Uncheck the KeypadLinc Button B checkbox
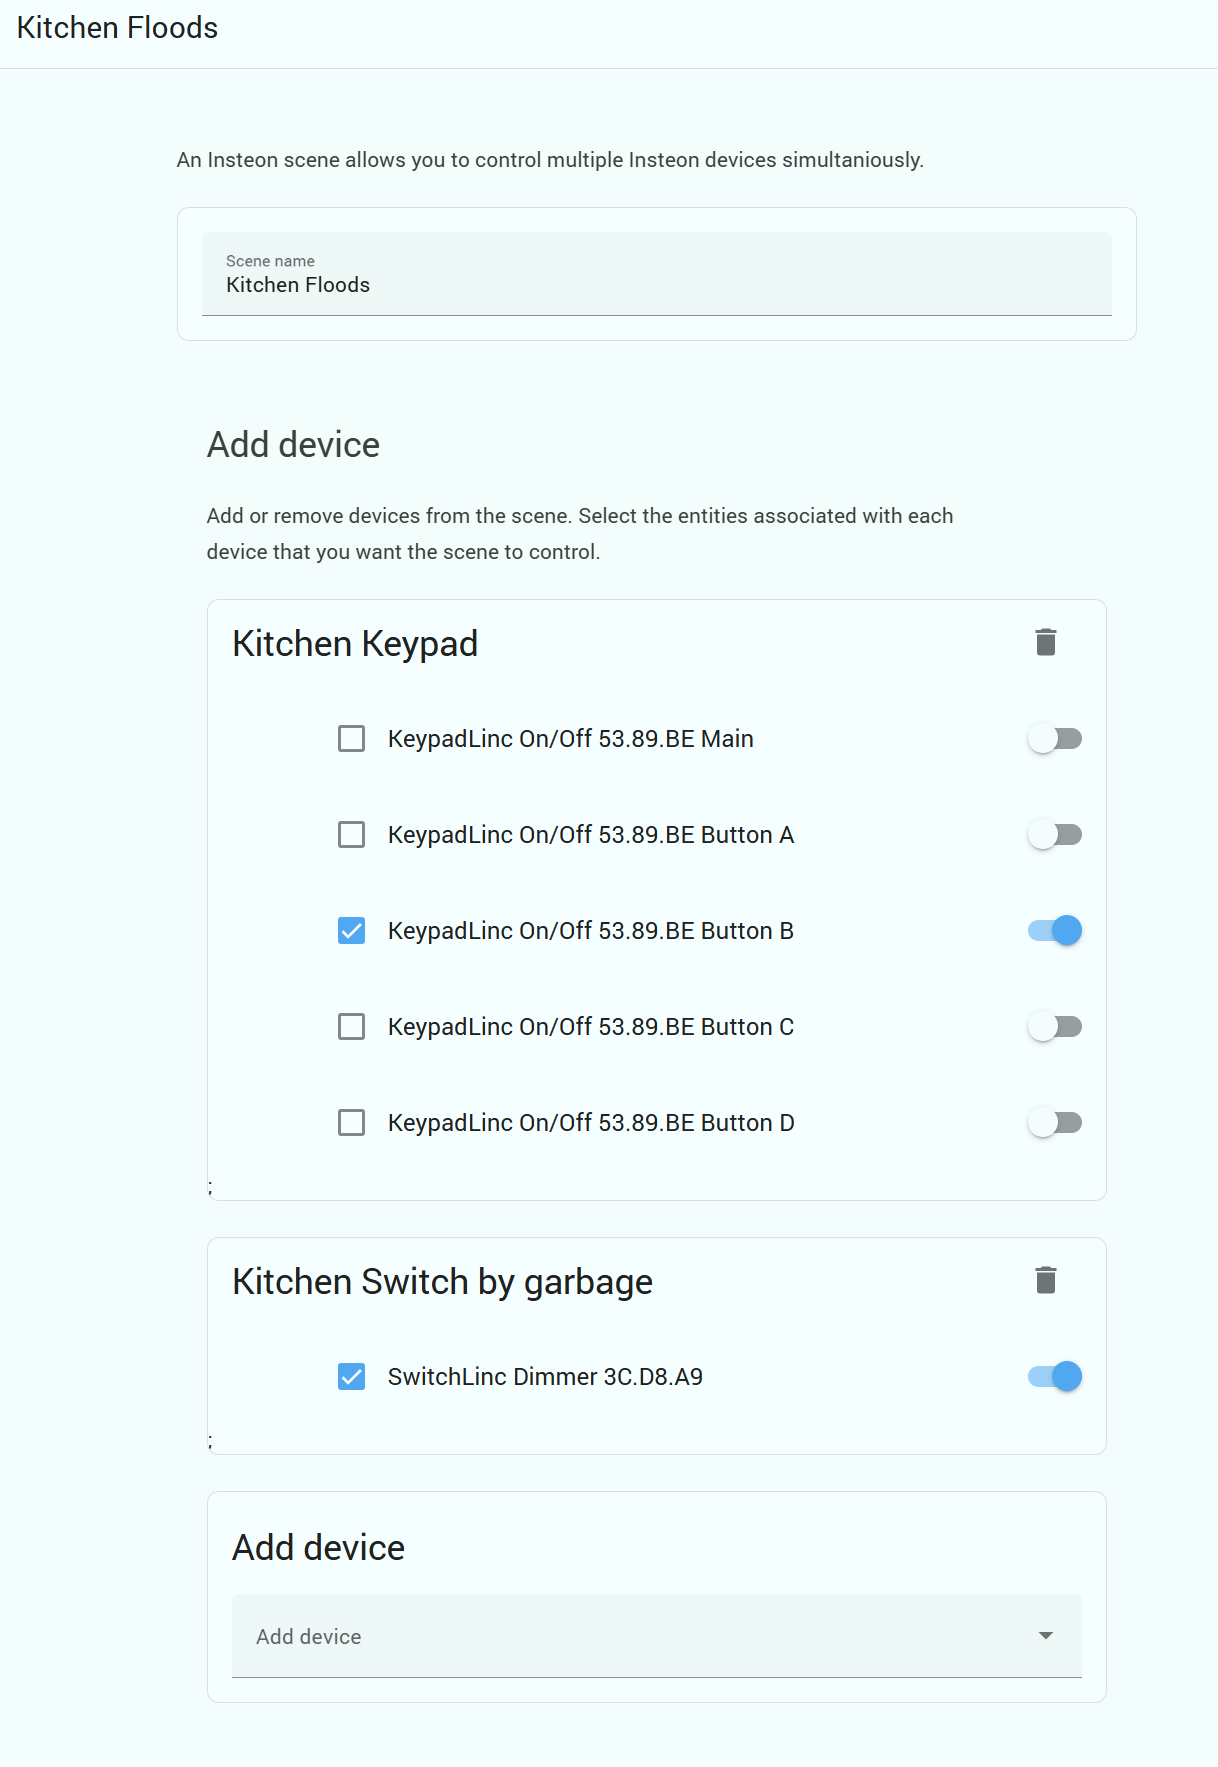 (351, 931)
